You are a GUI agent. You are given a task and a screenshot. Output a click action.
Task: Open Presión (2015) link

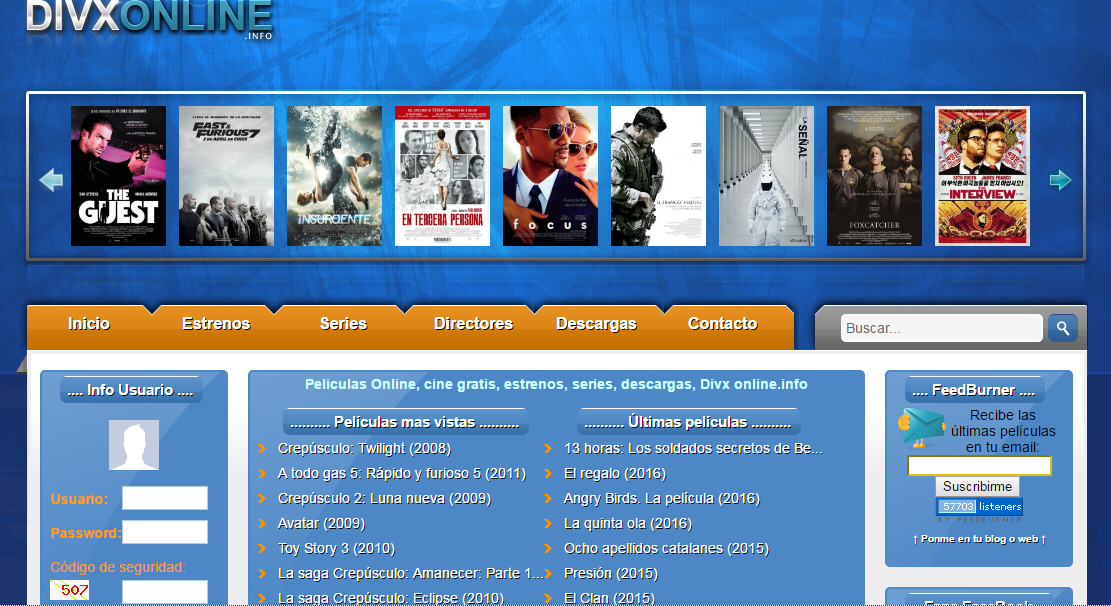(611, 573)
